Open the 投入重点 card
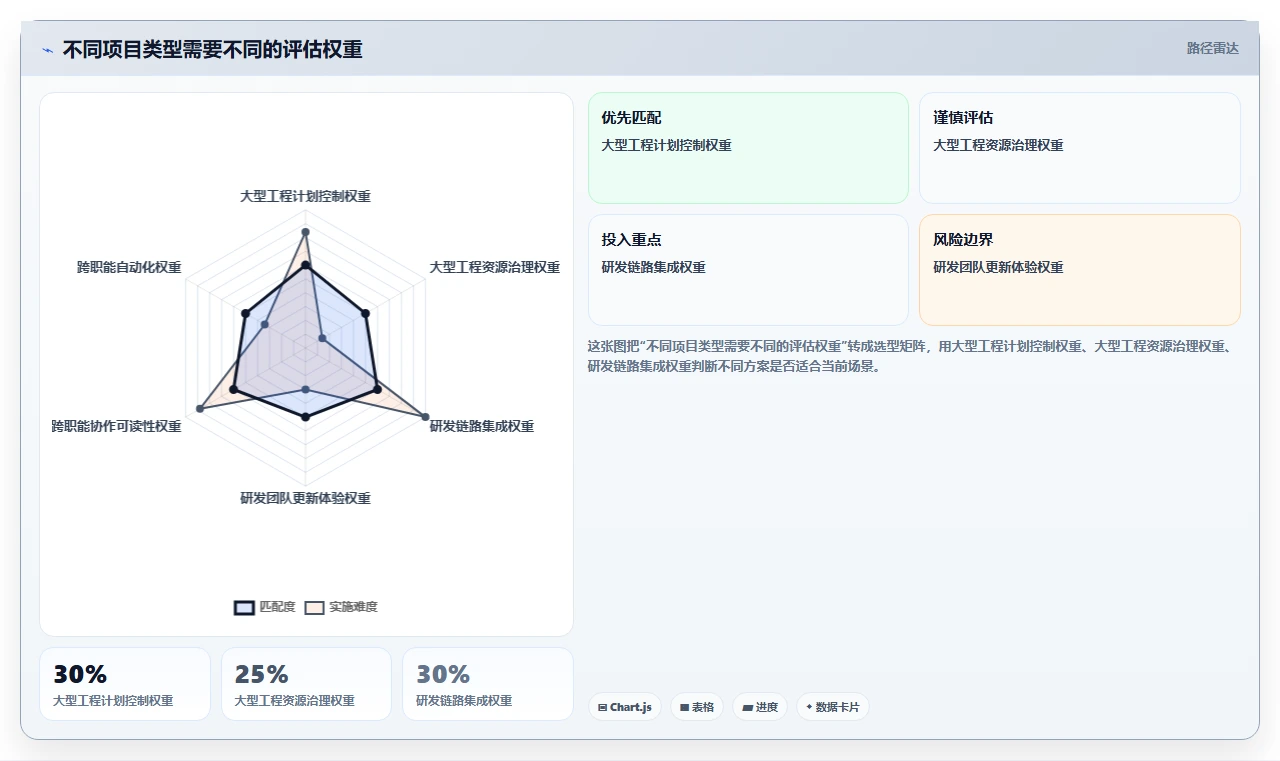 (748, 270)
